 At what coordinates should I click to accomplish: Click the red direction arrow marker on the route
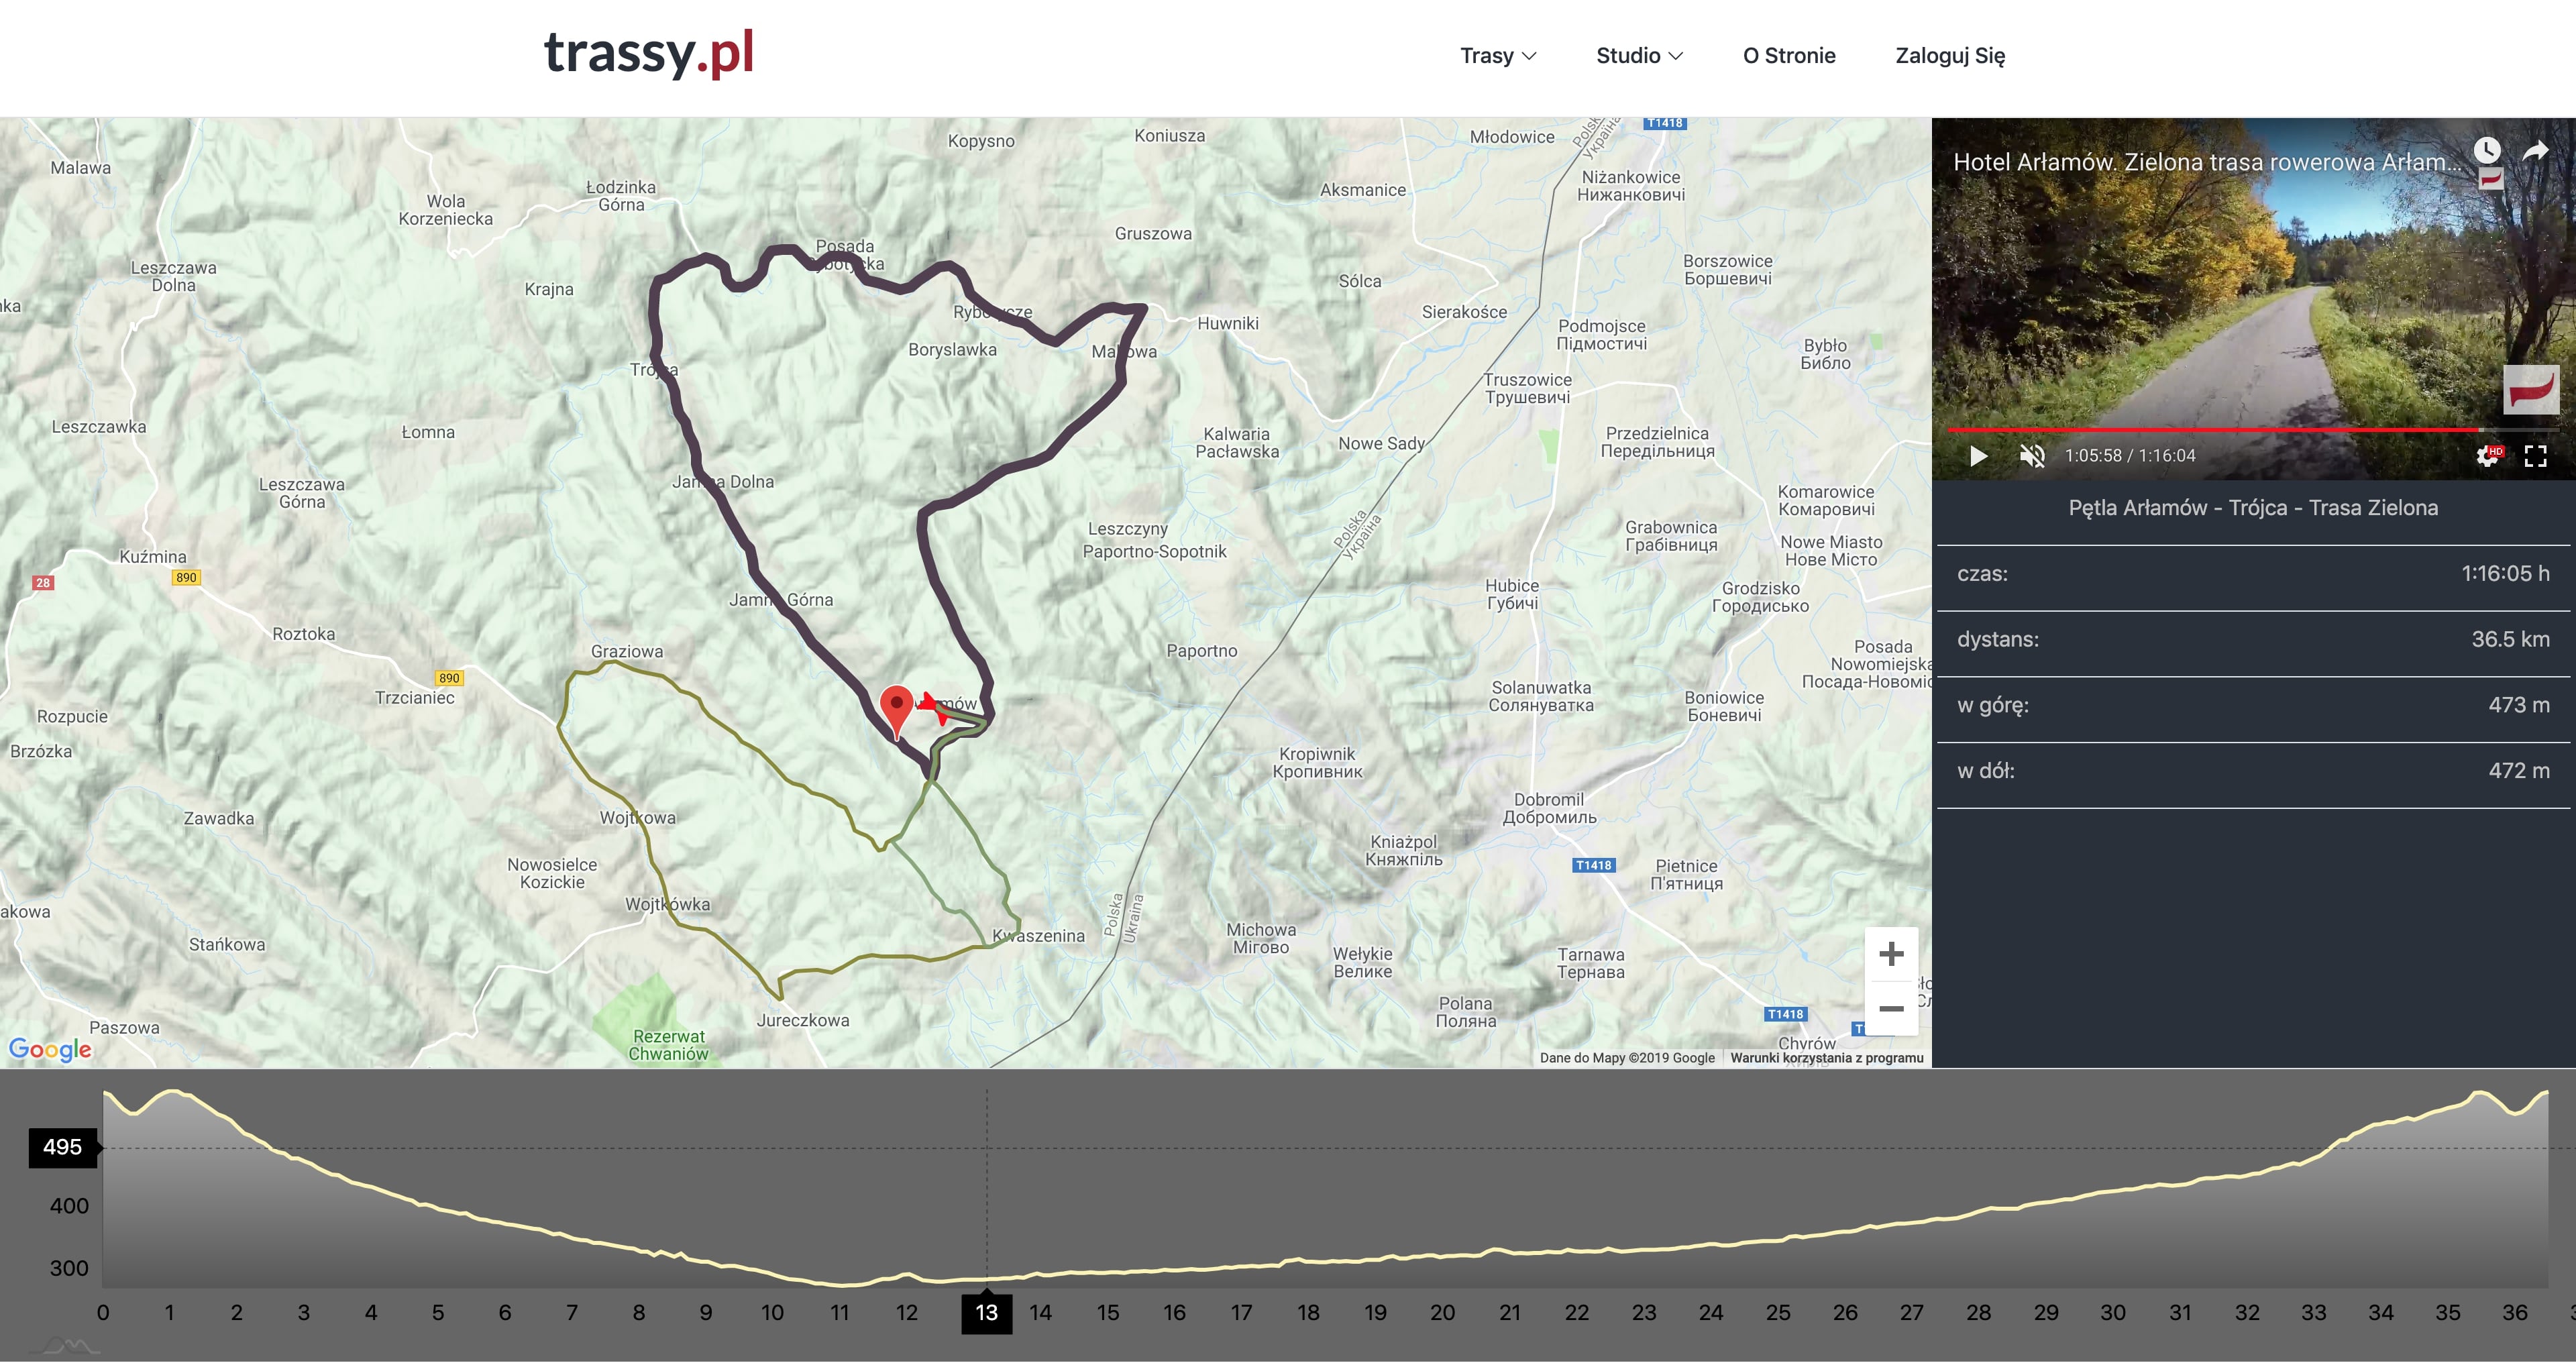[934, 706]
